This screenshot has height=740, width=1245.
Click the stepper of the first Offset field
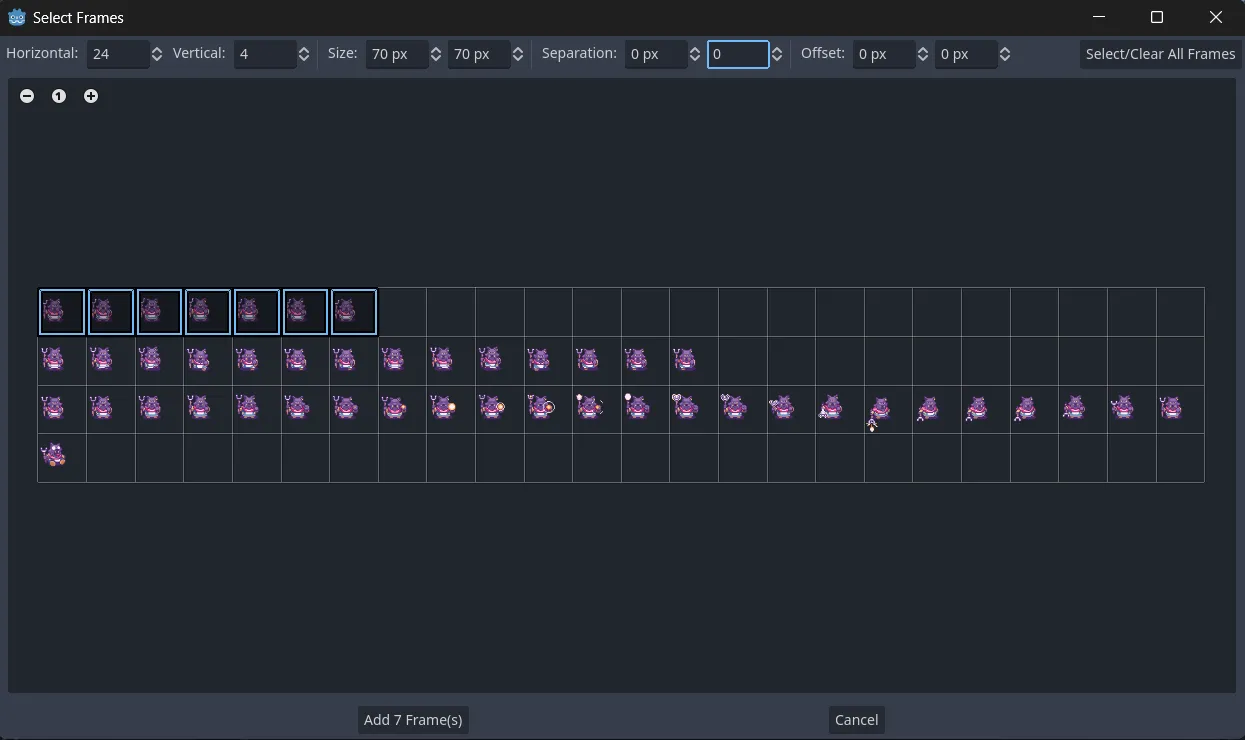923,54
